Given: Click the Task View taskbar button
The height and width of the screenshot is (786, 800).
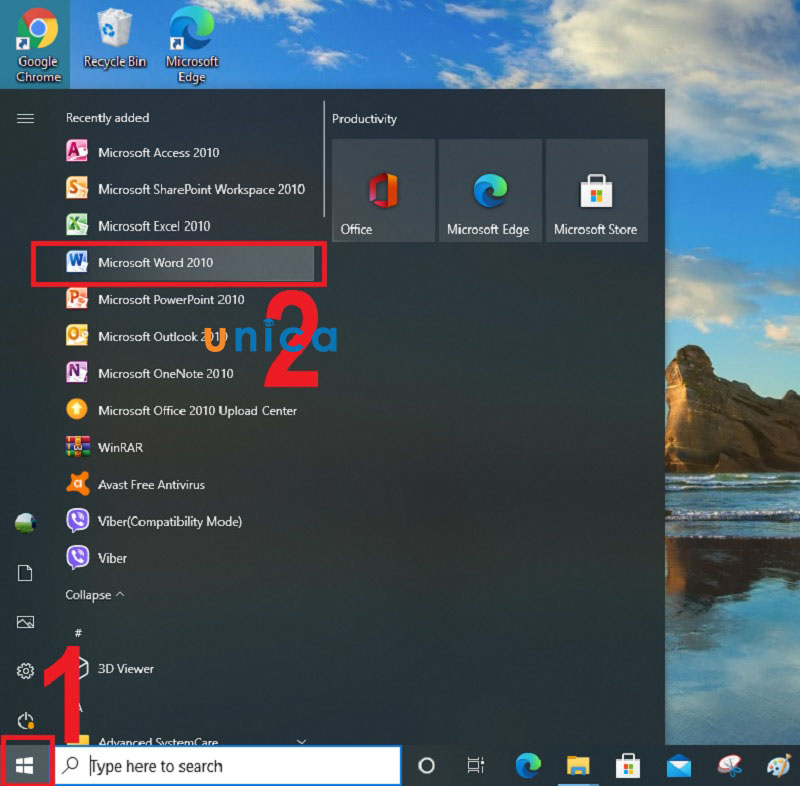Looking at the screenshot, I should coord(476,766).
